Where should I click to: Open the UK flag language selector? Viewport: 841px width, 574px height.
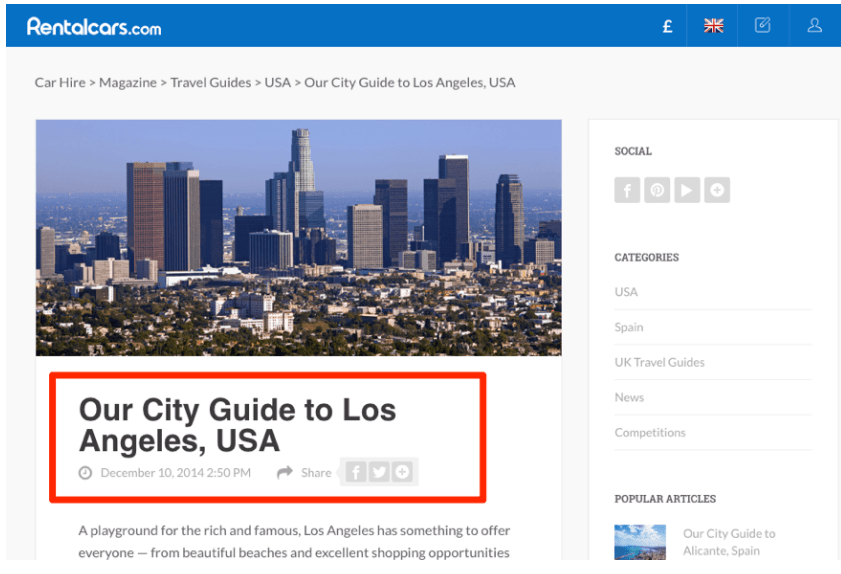[x=713, y=27]
